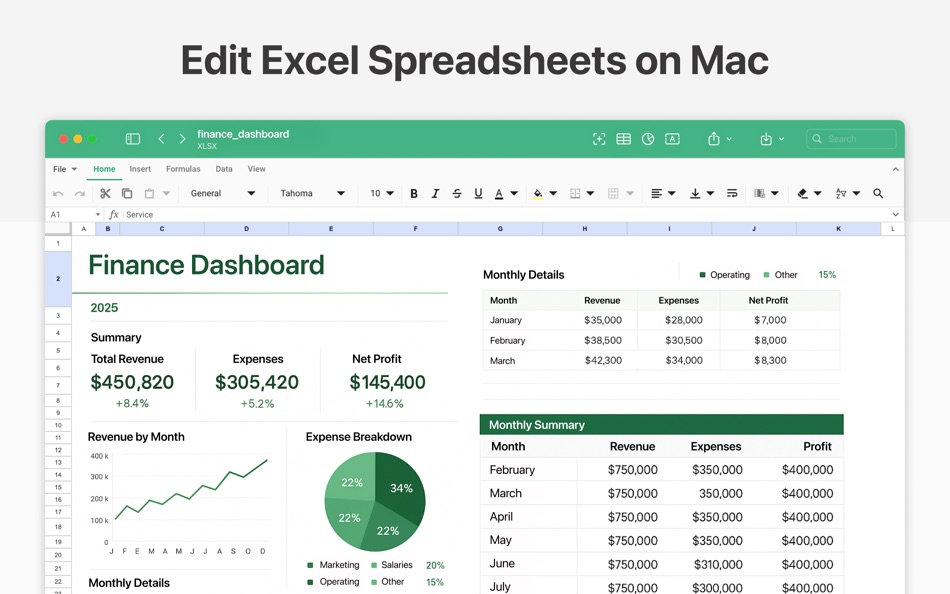Image resolution: width=950 pixels, height=594 pixels.
Task: Open the font size dropdown showing 10
Action: click(380, 193)
